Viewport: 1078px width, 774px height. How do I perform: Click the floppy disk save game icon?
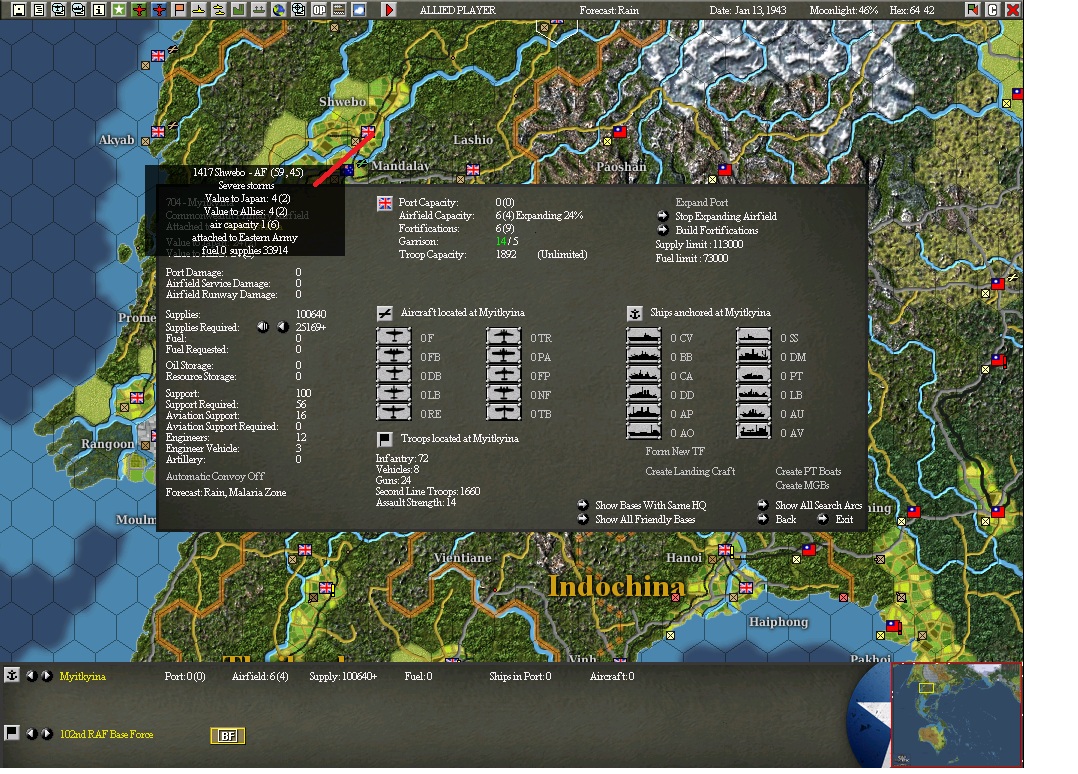19,10
